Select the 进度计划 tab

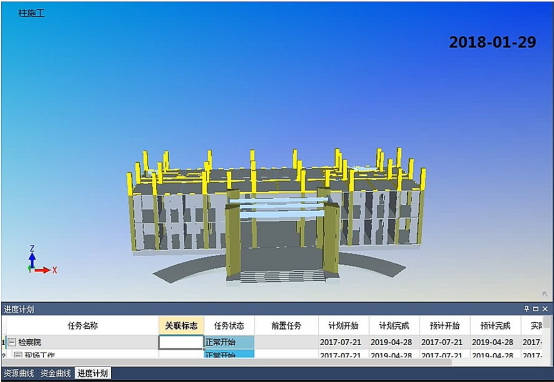point(93,373)
